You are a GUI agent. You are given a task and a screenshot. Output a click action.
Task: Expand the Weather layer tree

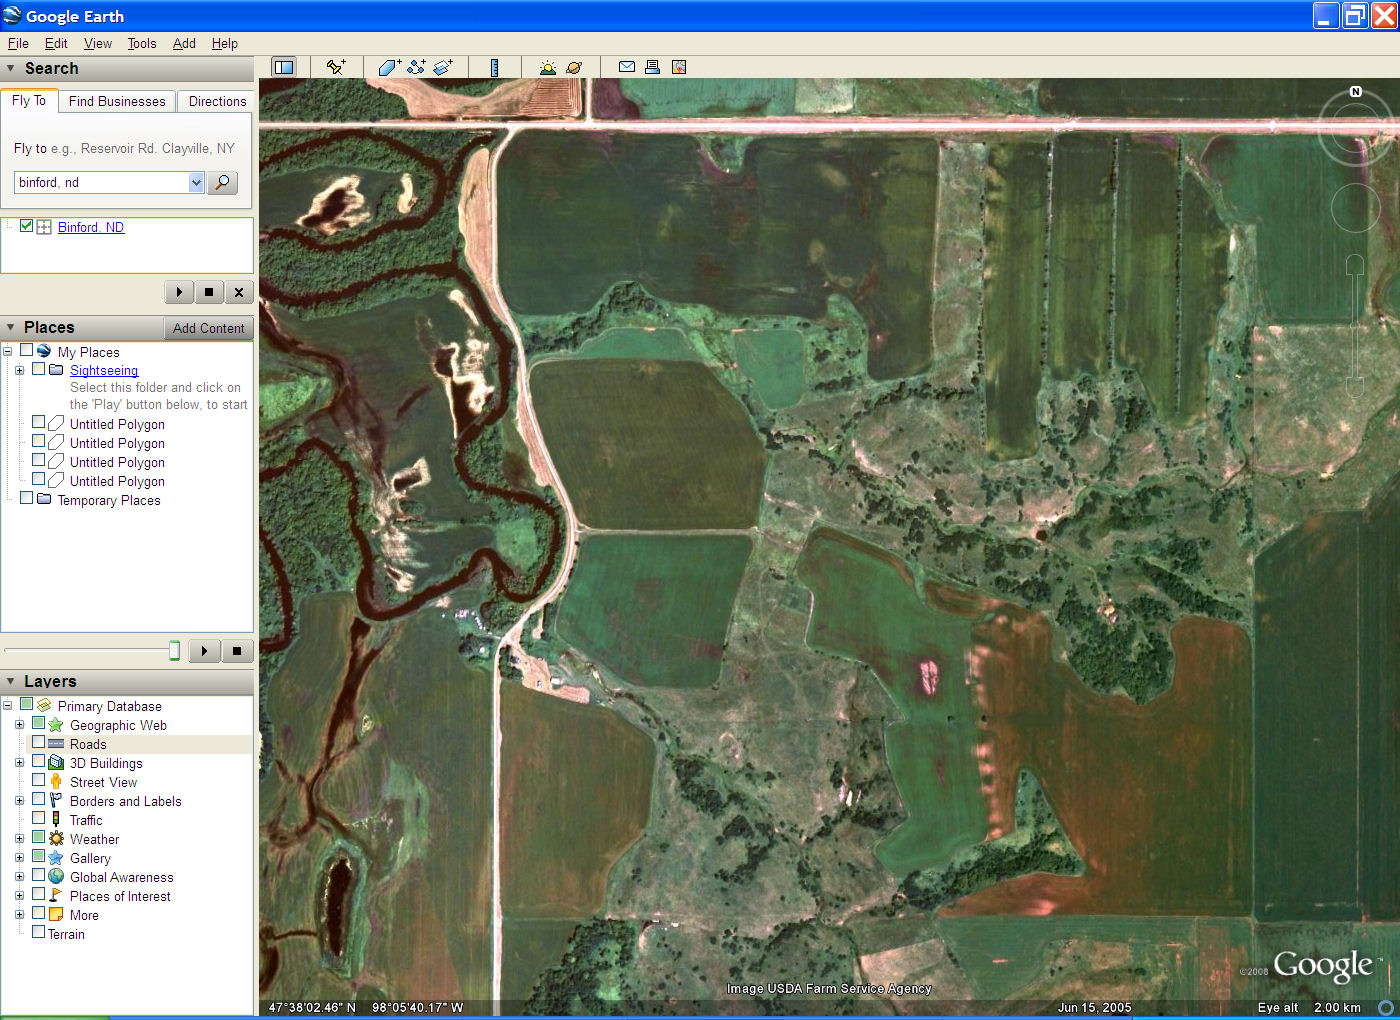(19, 838)
